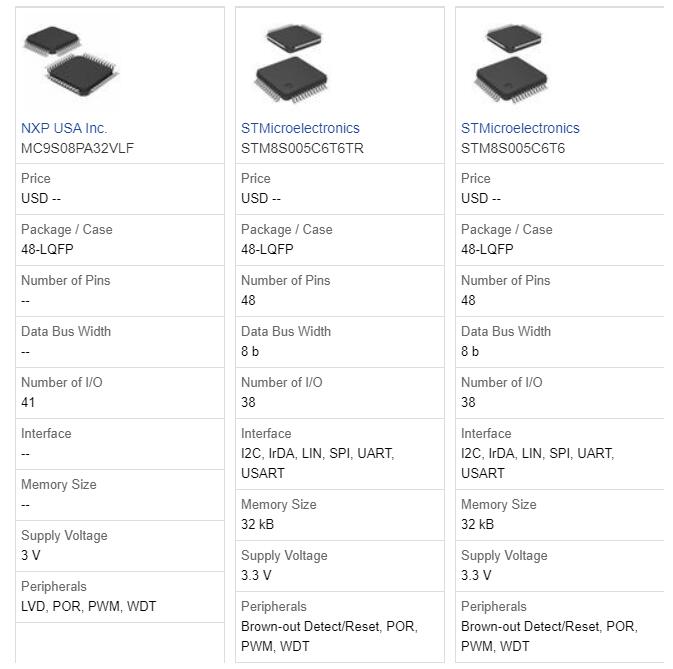
Task: Open the NXP USA Inc. manufacturer link
Action: click(64, 128)
